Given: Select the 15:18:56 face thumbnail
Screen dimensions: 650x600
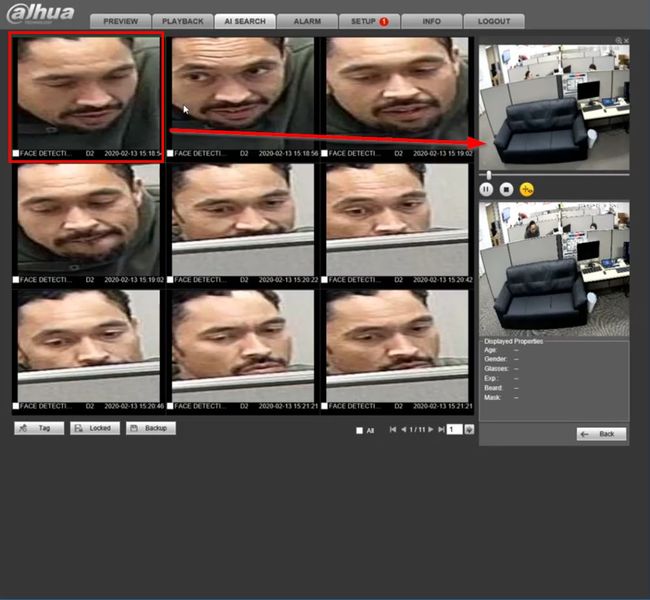Looking at the screenshot, I should point(243,93).
